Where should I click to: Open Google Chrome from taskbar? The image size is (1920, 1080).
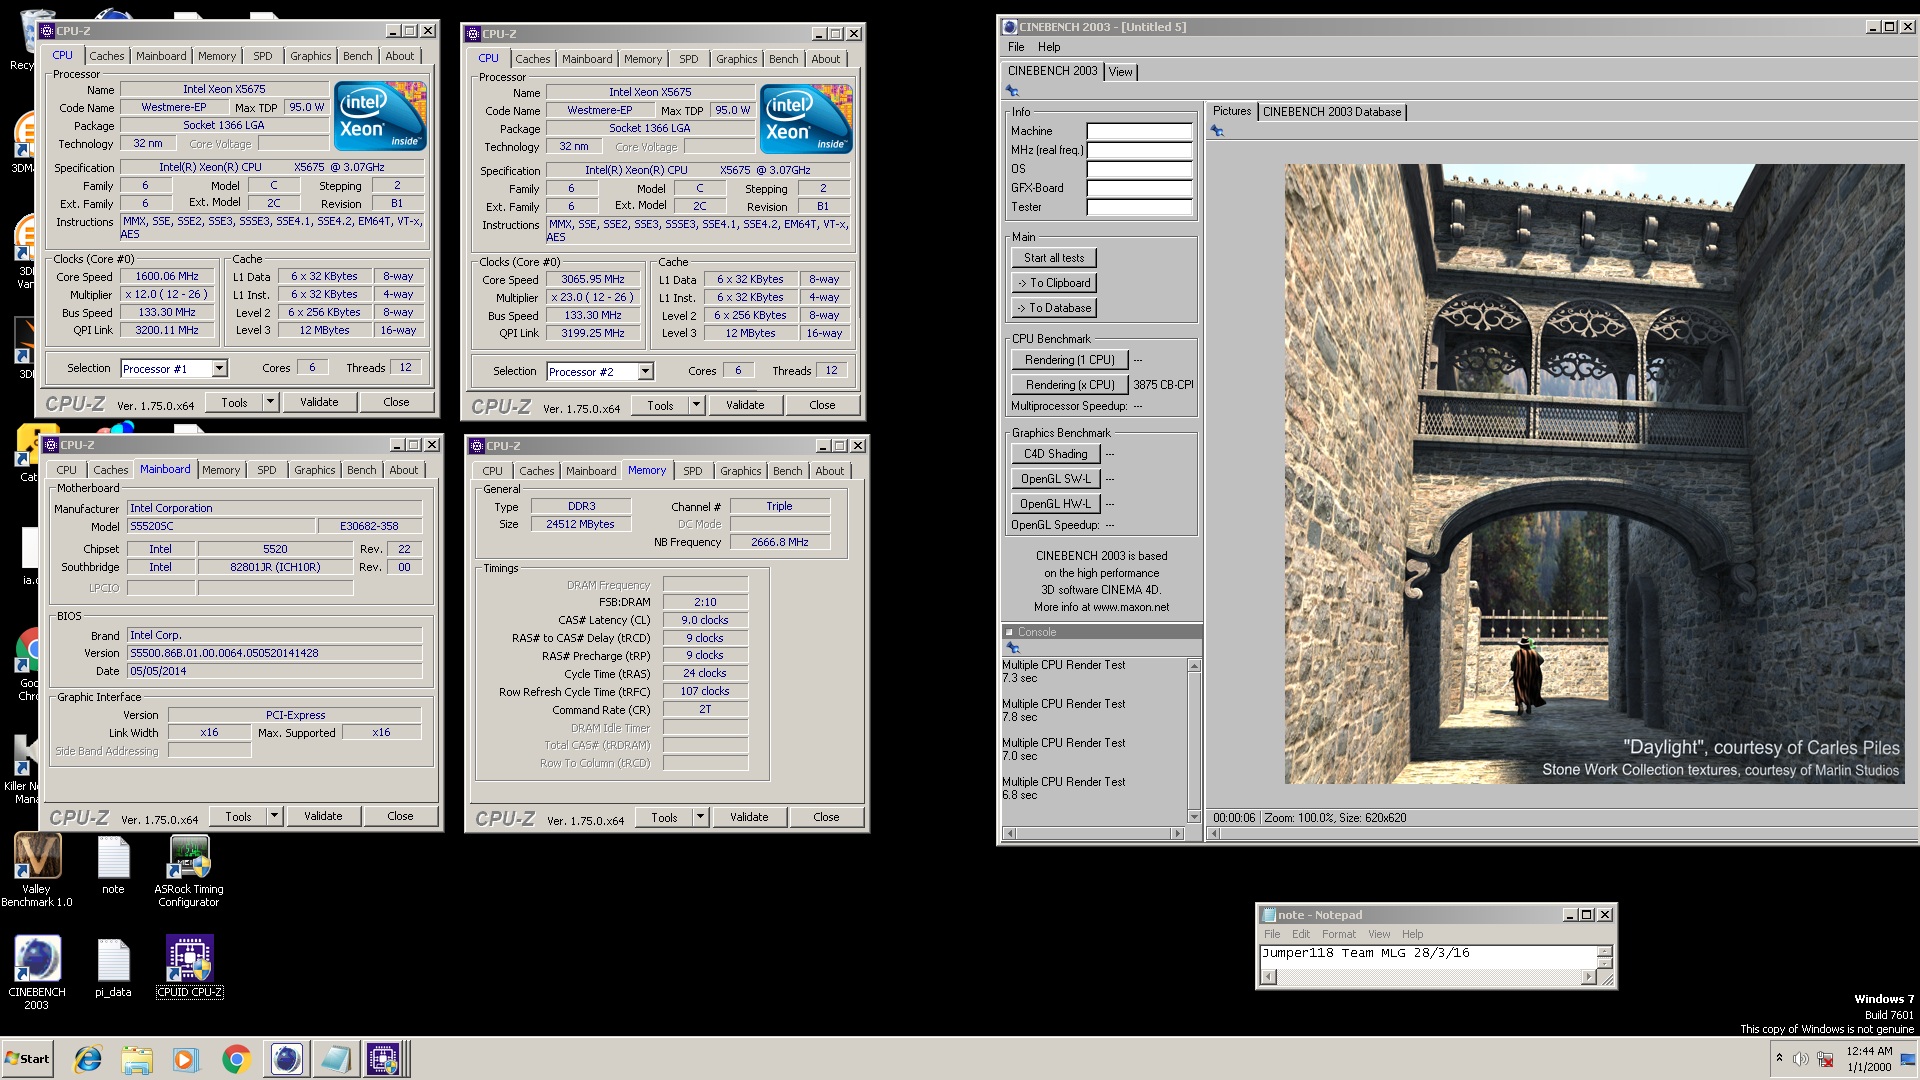236,1059
